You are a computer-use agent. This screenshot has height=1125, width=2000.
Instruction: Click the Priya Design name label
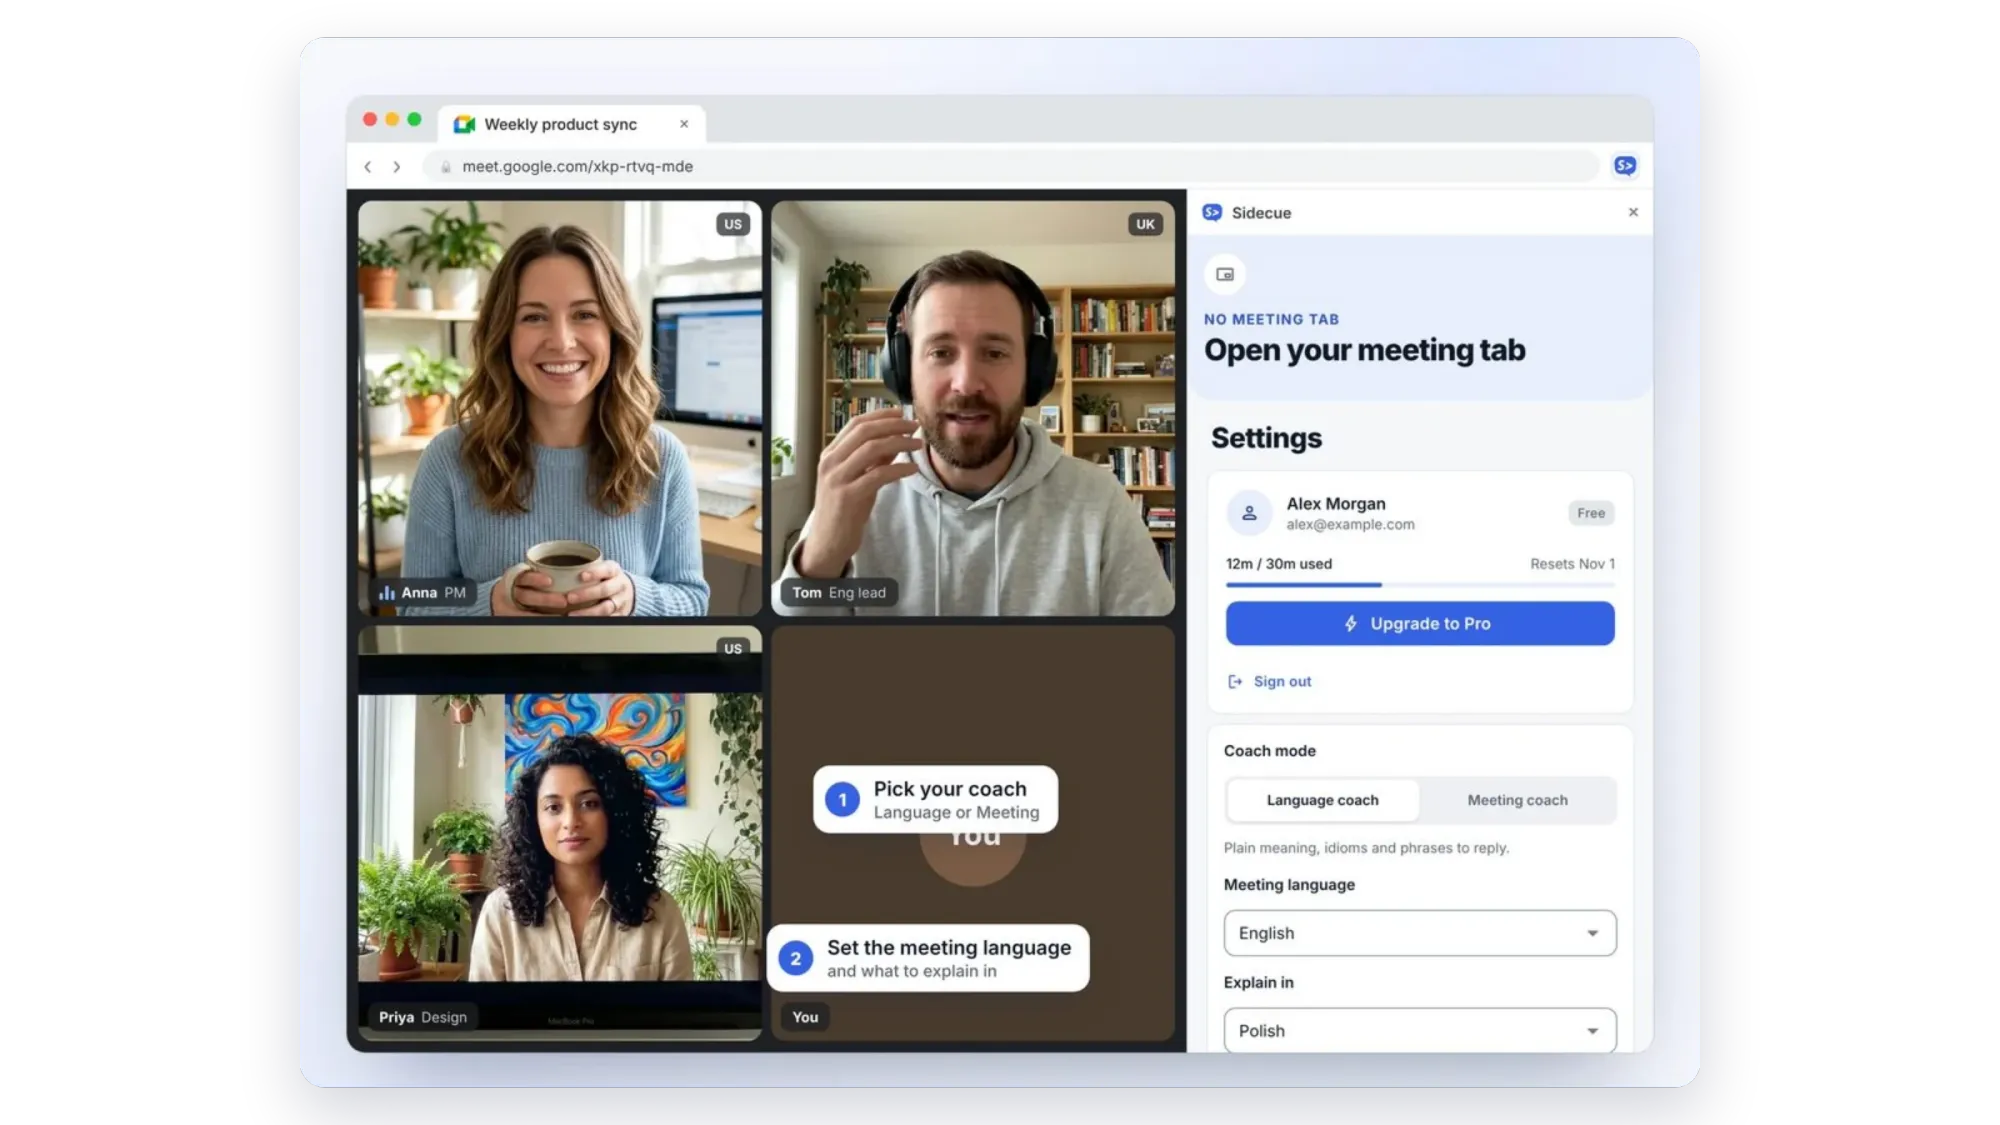[x=423, y=1017]
